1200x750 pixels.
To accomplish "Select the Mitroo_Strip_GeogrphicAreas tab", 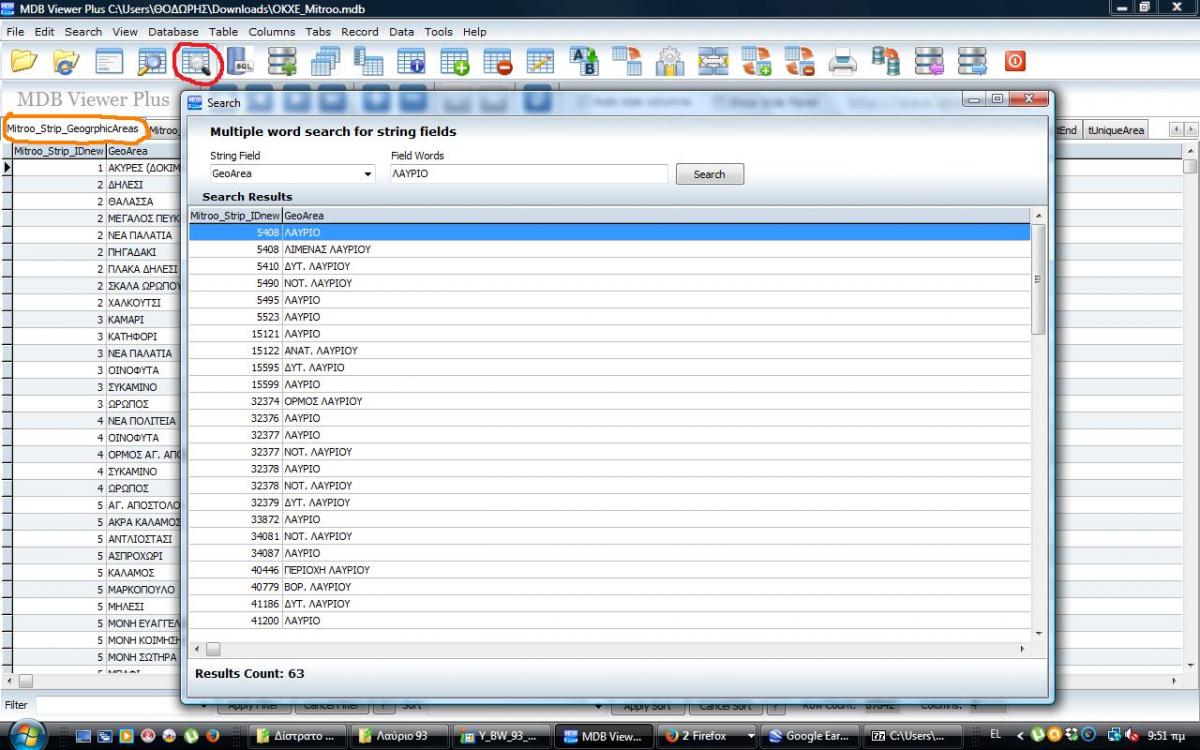I will (x=73, y=129).
